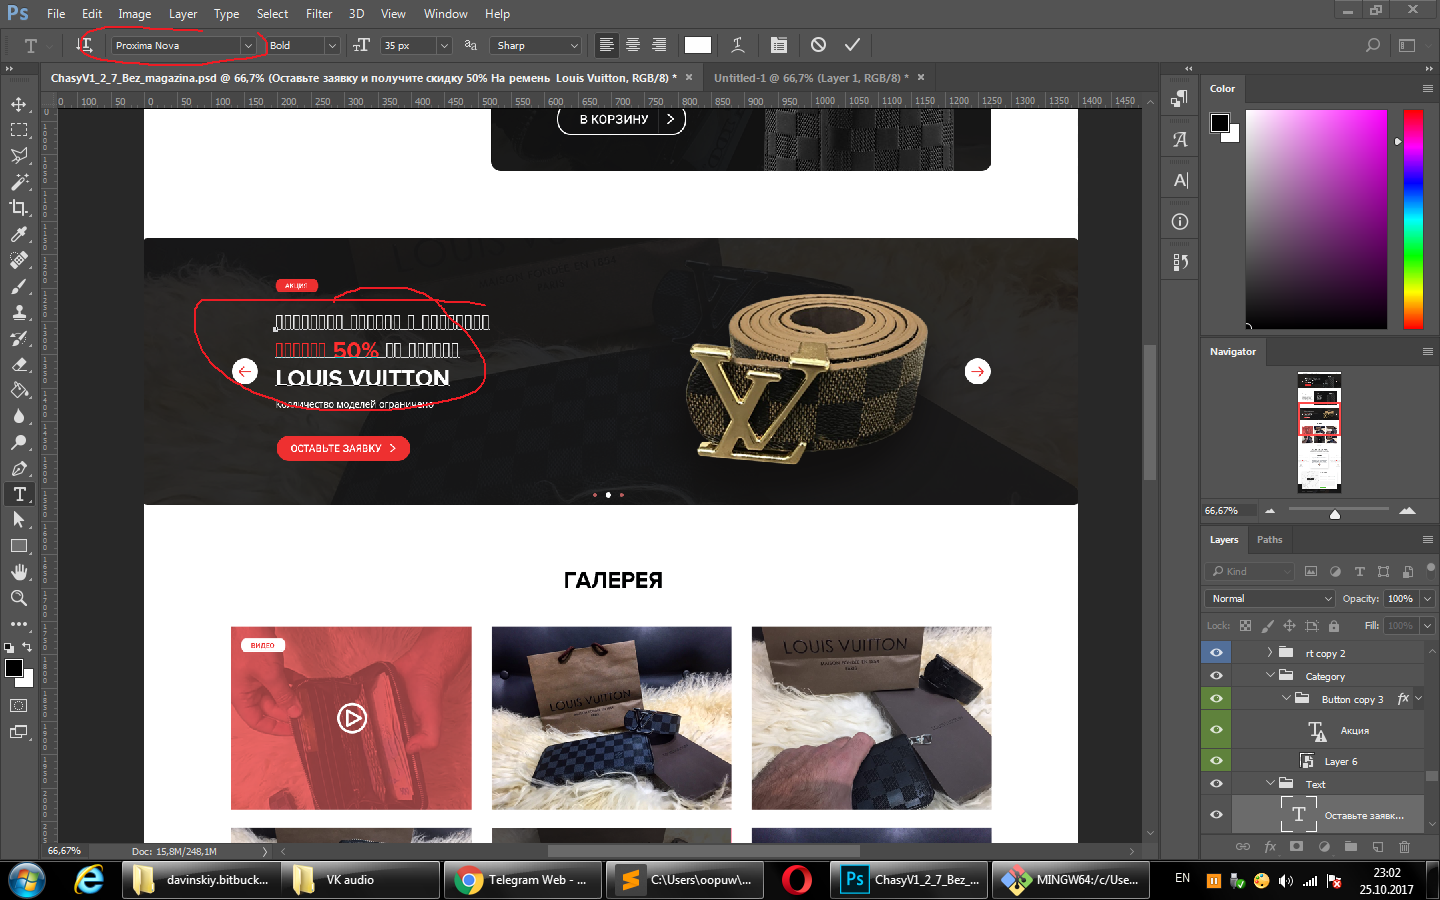
Task: Collapse the Category group
Action: 1270,676
